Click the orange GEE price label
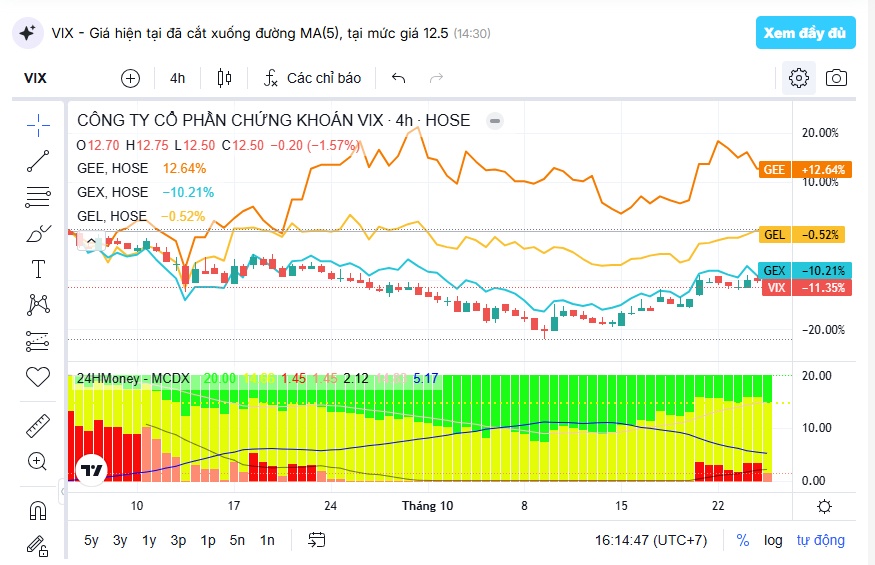 pyautogui.click(x=805, y=170)
